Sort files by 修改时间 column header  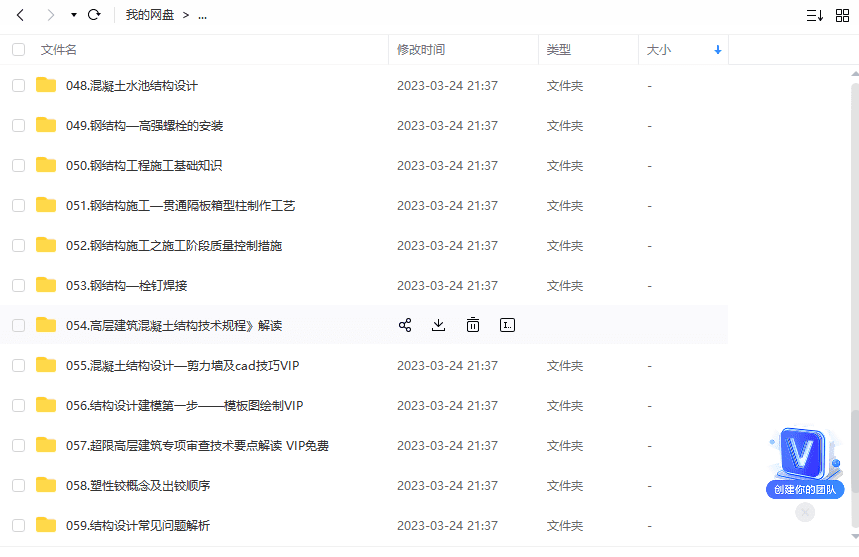(421, 49)
